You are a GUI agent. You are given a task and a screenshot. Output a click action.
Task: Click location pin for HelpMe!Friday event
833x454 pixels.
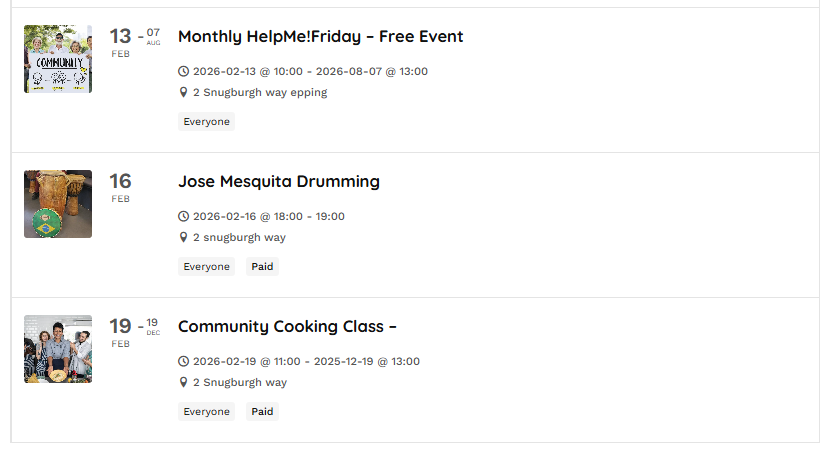[x=183, y=92]
